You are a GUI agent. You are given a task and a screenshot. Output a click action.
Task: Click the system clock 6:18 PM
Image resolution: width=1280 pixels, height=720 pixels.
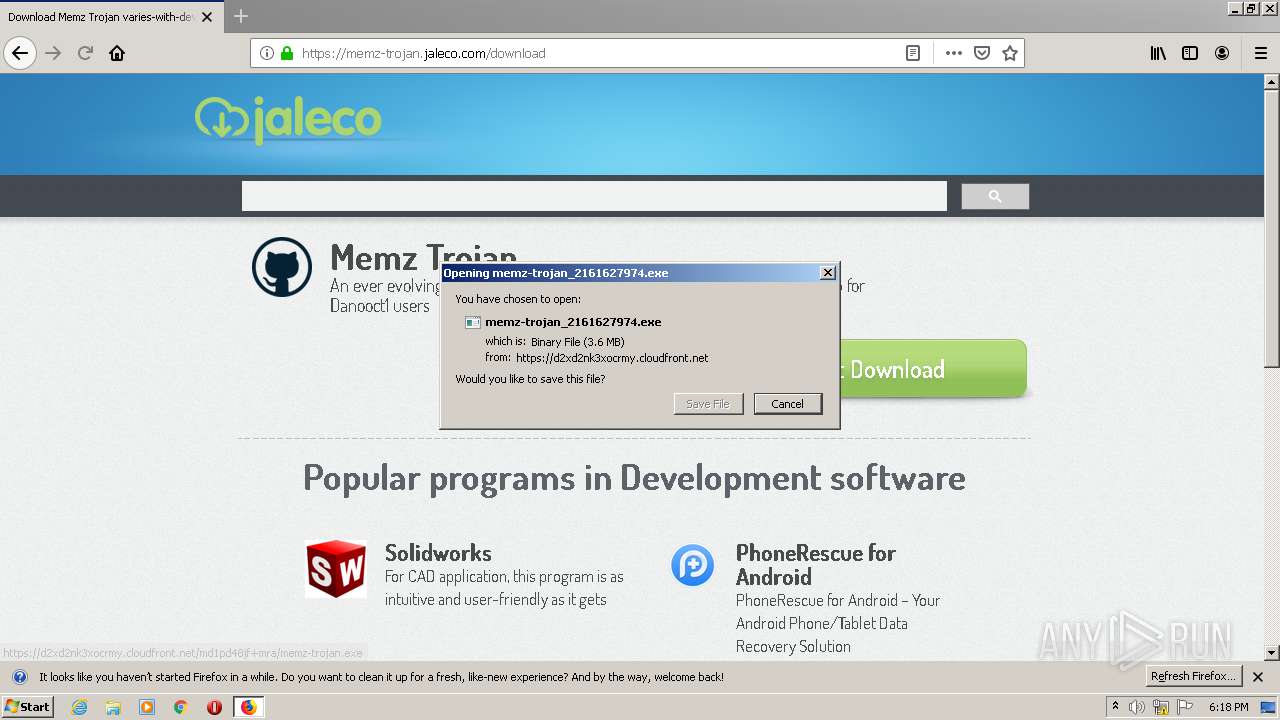[x=1228, y=707]
